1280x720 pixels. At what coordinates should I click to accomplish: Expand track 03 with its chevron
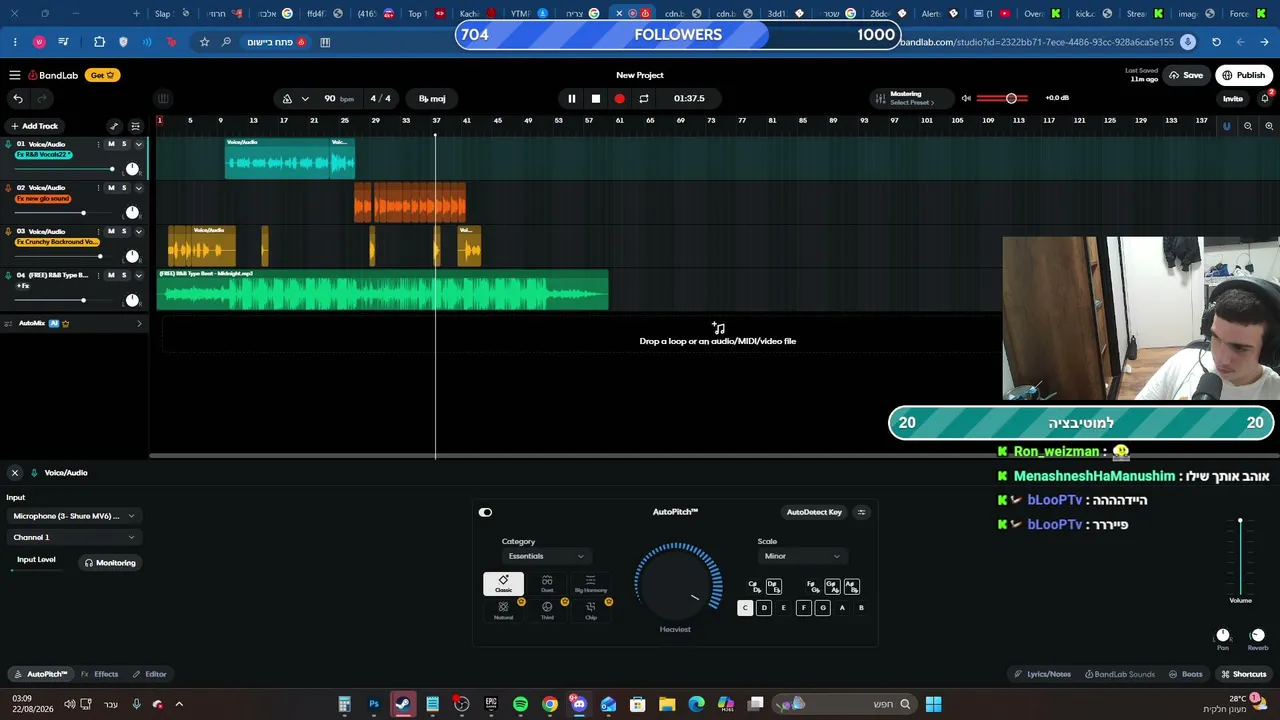pyautogui.click(x=138, y=231)
